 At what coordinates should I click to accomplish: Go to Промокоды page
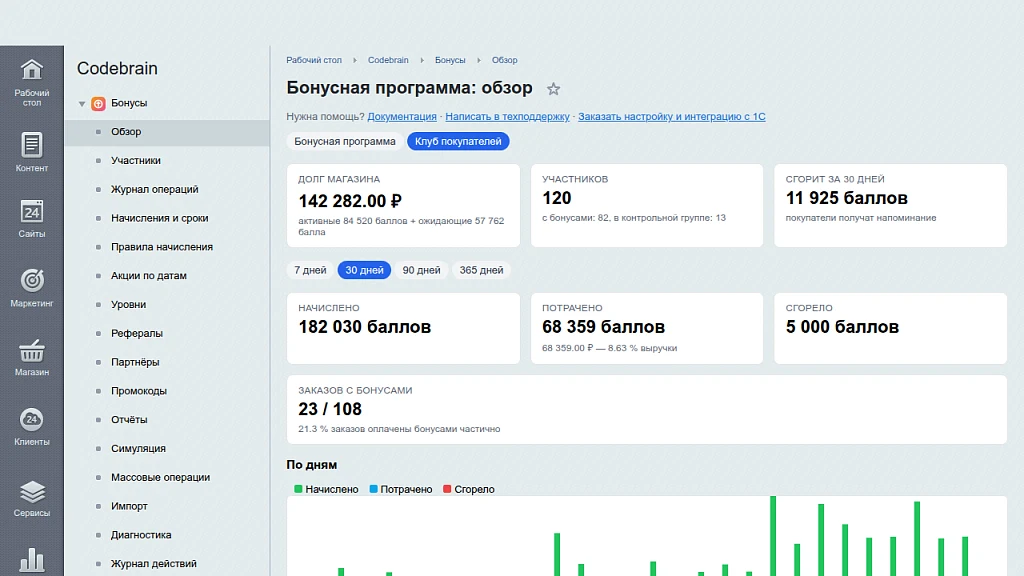138,391
